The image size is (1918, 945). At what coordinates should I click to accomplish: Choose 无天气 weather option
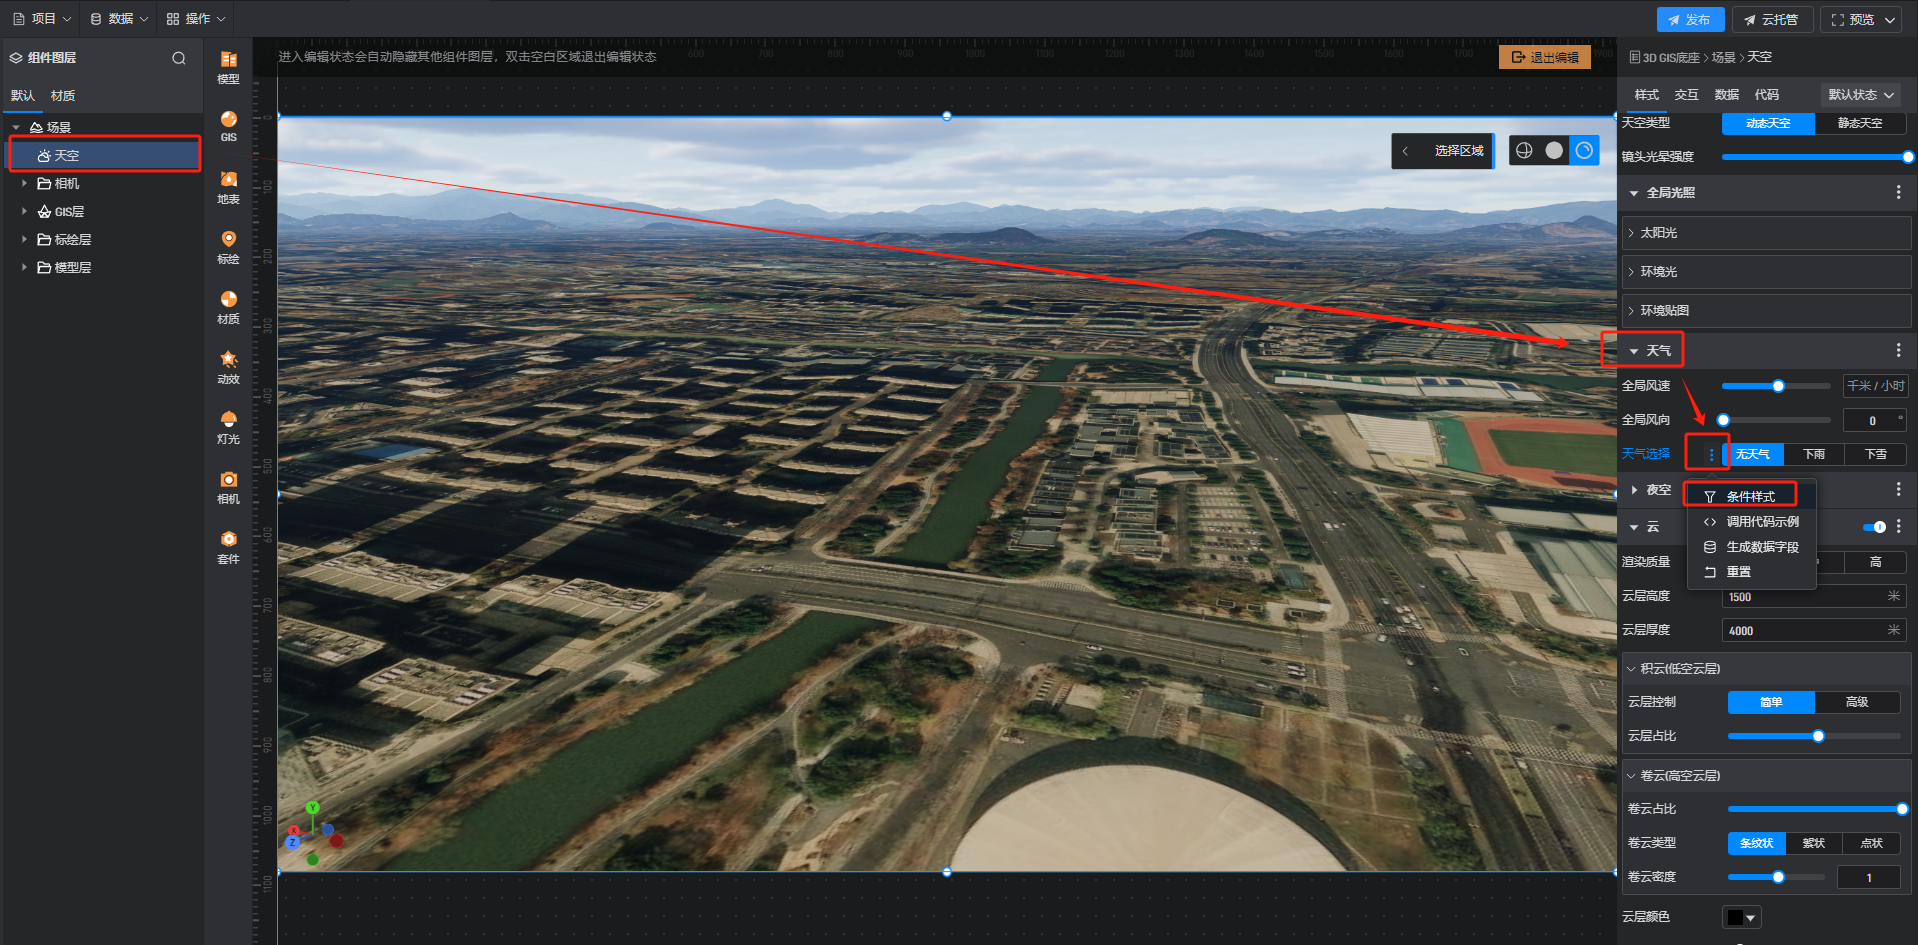[1753, 454]
